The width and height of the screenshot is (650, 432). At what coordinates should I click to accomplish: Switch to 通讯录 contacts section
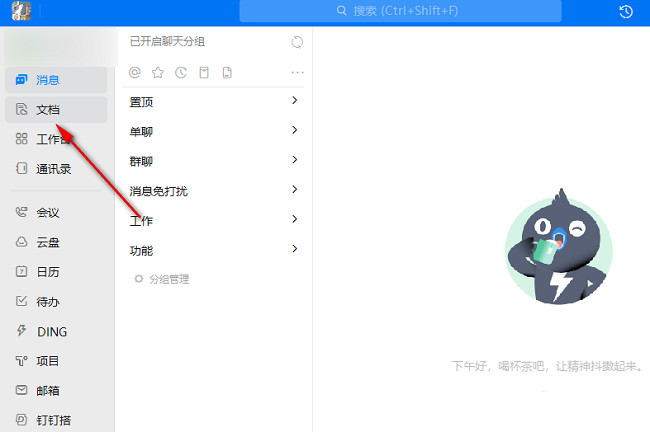[x=56, y=169]
